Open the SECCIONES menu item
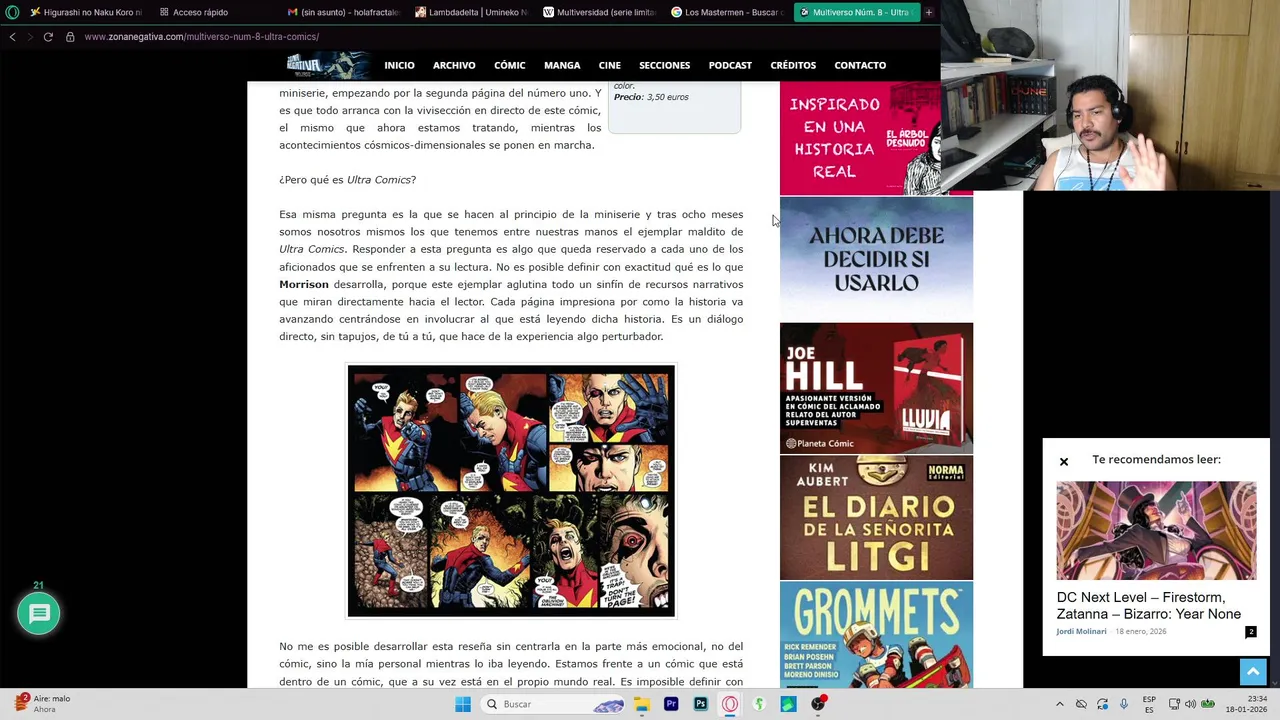Screen dimensions: 1280x720 [x=665, y=65]
